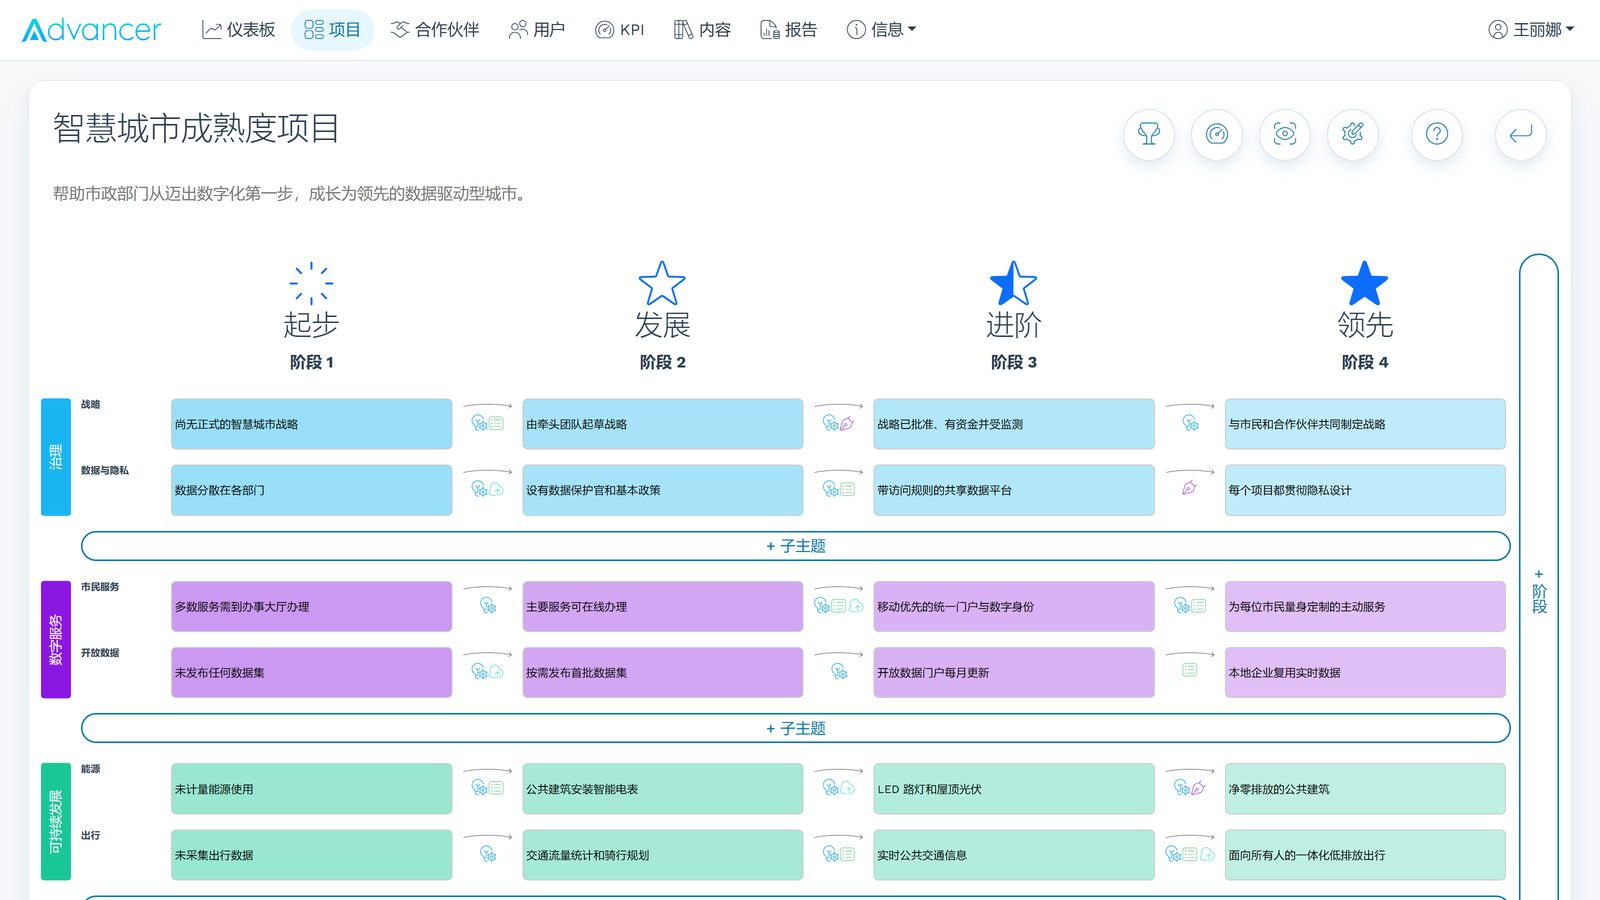1600x900 pixels.
Task: Open the gear-and-pencil edit settings
Action: 1353,134
